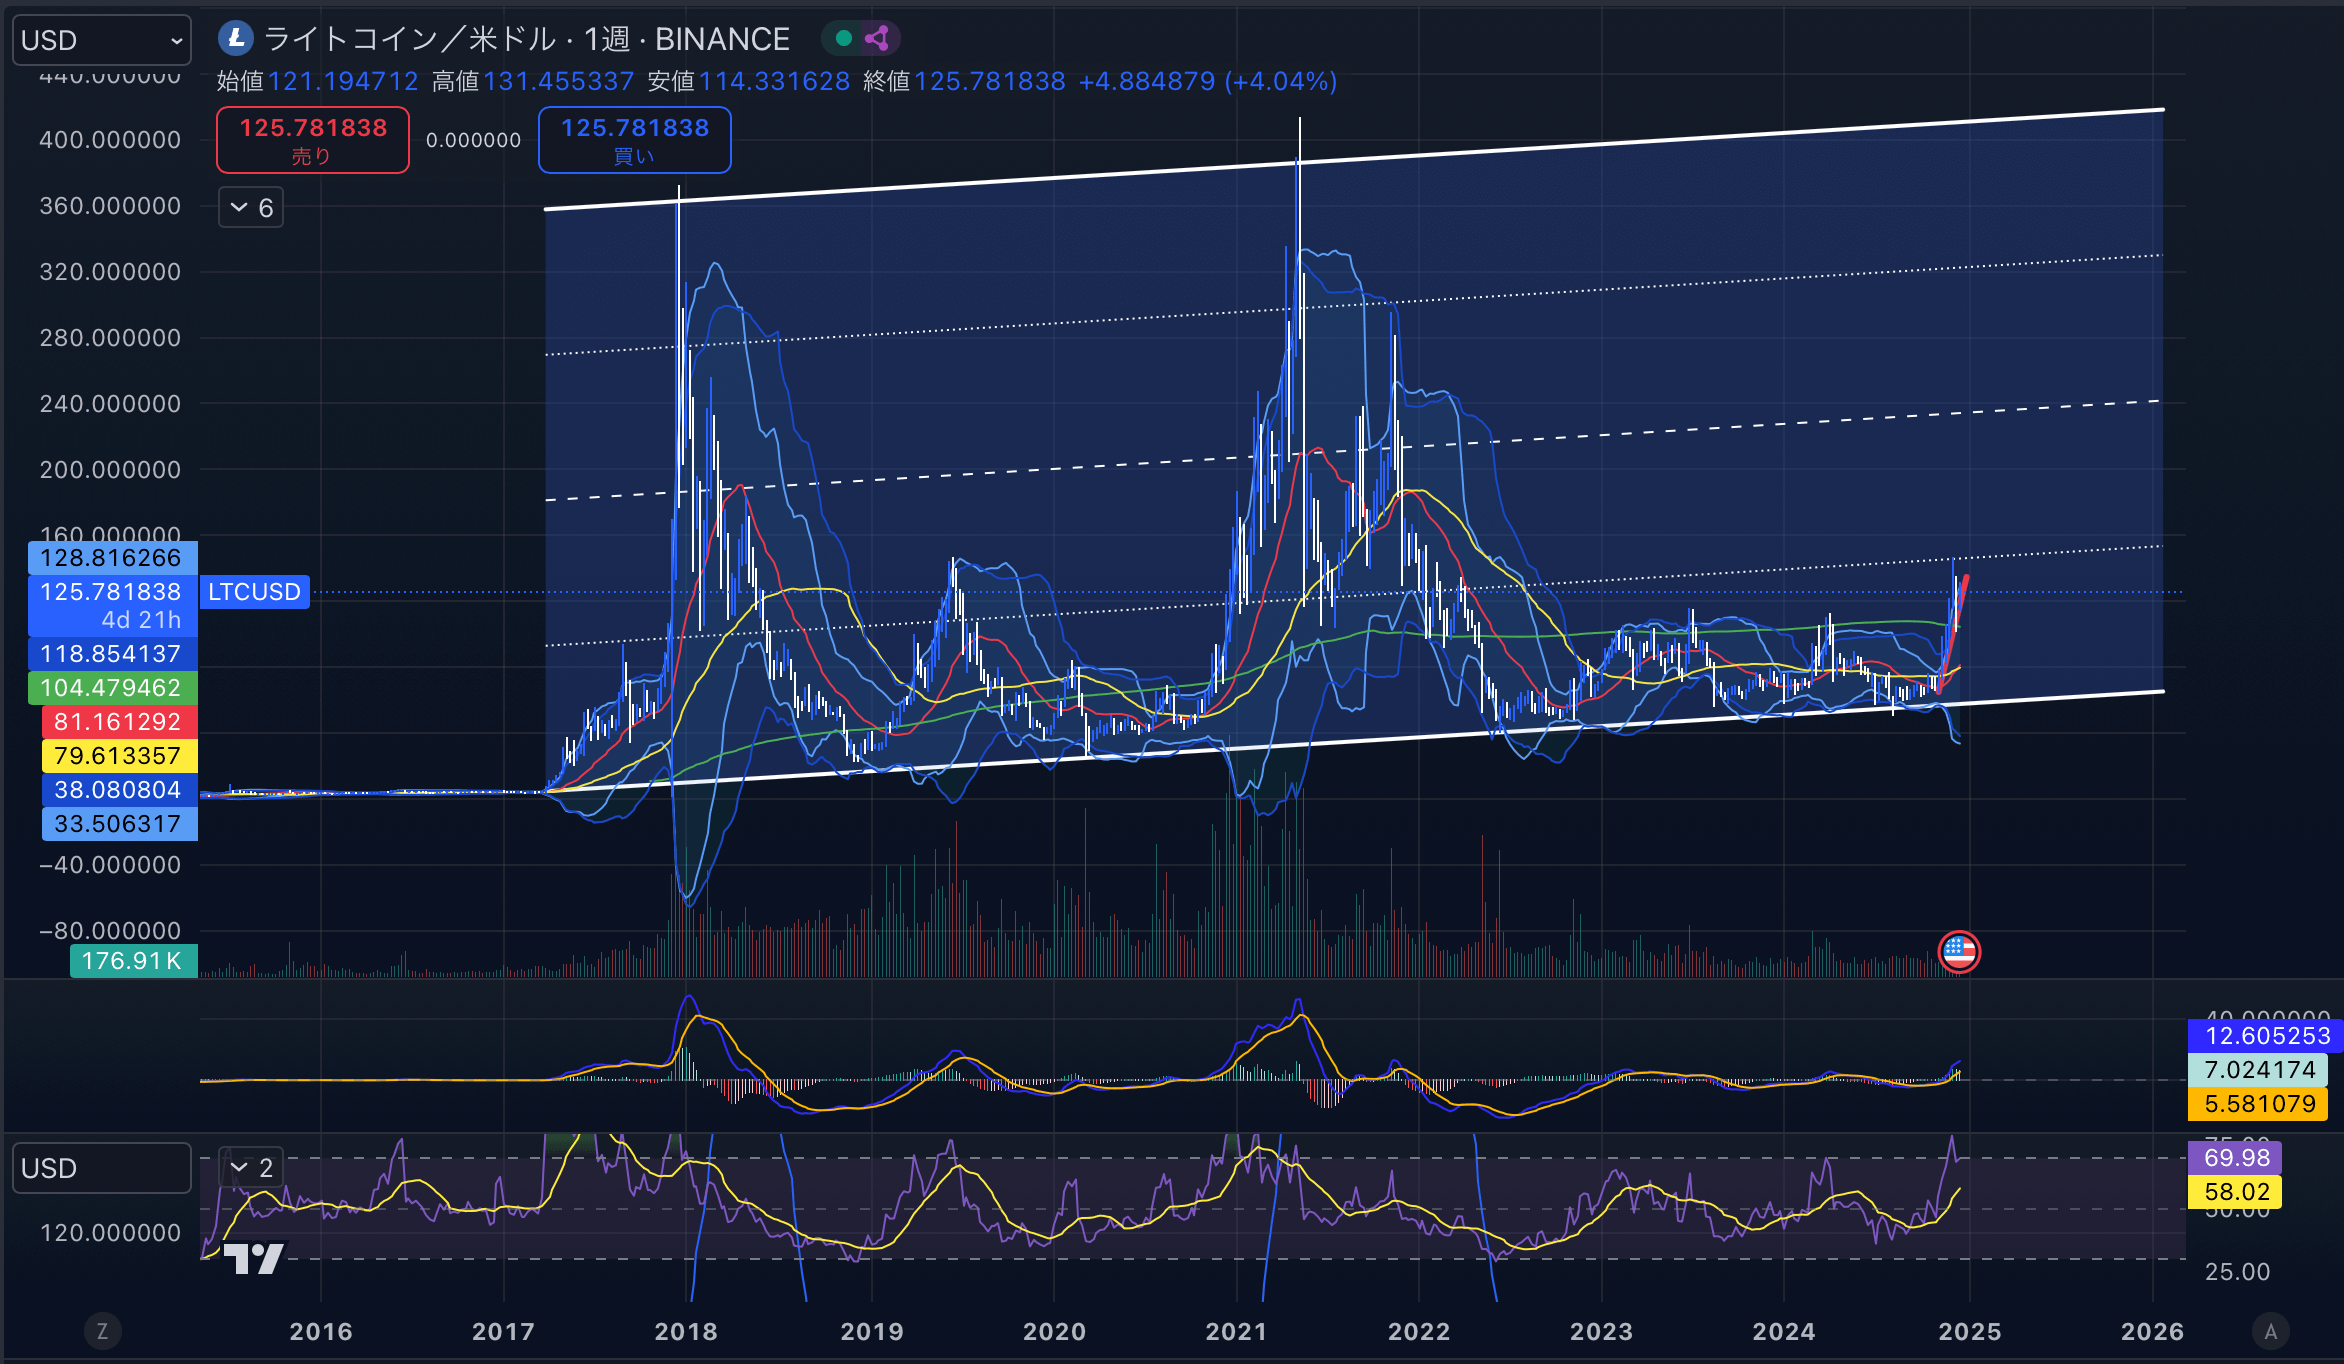
Task: Click the green market status dot
Action: point(843,39)
